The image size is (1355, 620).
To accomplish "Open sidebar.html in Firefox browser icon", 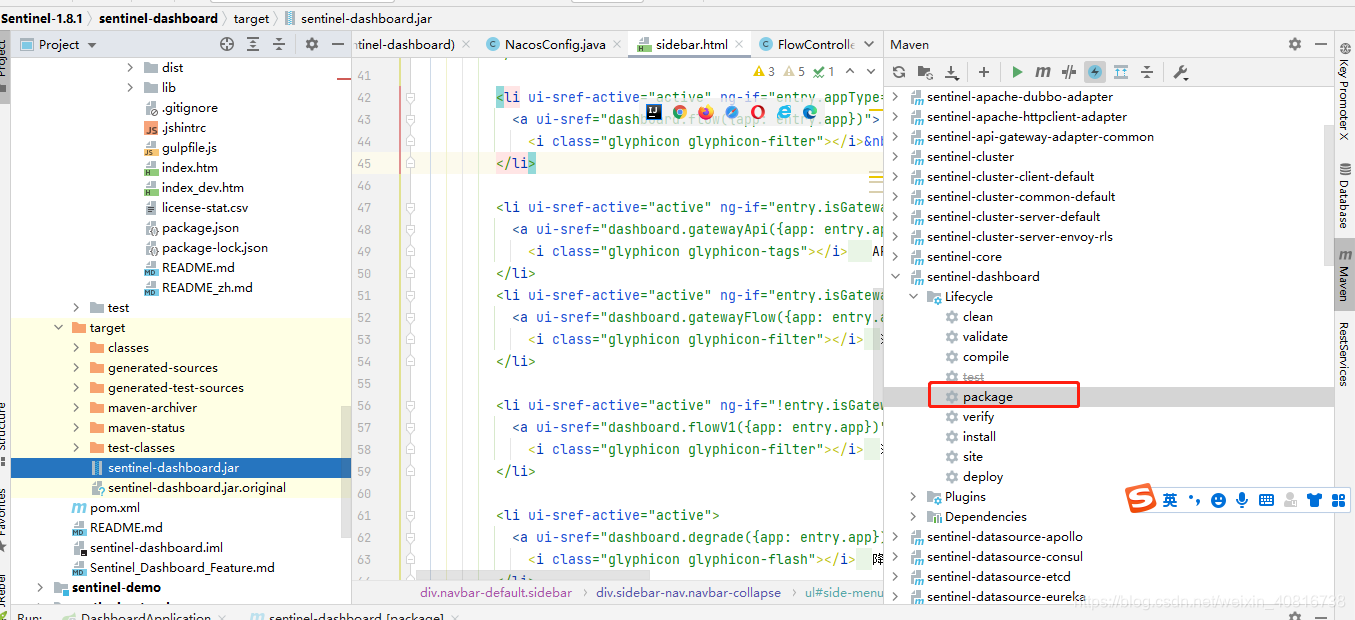I will pyautogui.click(x=706, y=112).
